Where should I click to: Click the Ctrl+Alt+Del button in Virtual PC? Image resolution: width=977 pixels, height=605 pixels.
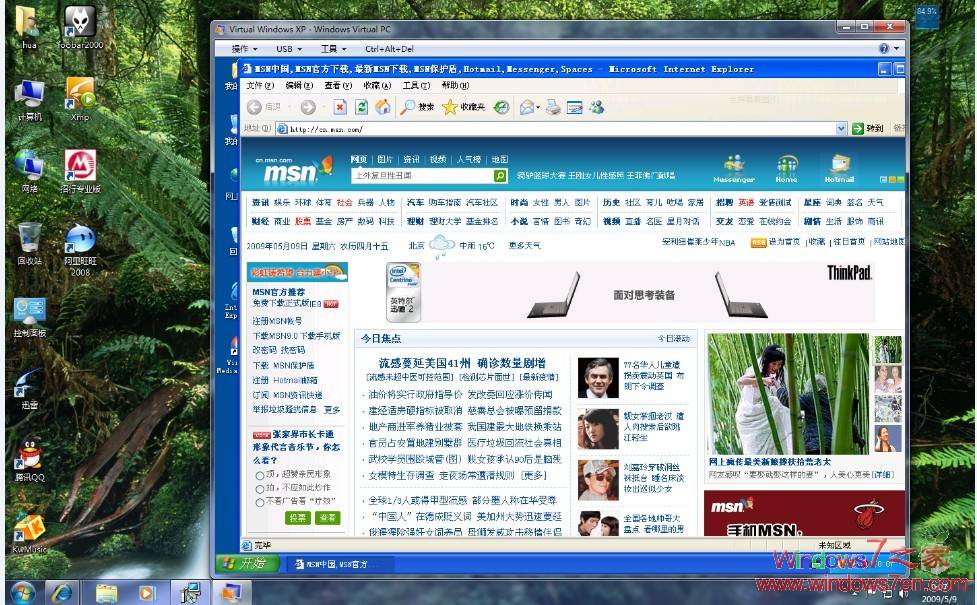389,48
